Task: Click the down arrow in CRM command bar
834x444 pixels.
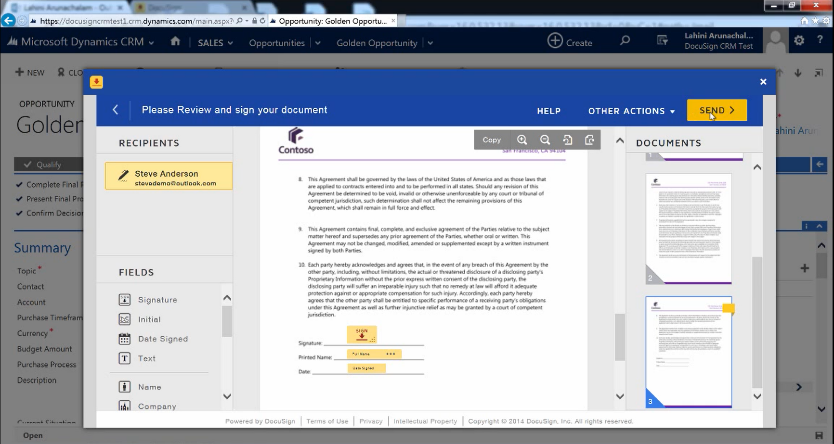Action: 798,73
